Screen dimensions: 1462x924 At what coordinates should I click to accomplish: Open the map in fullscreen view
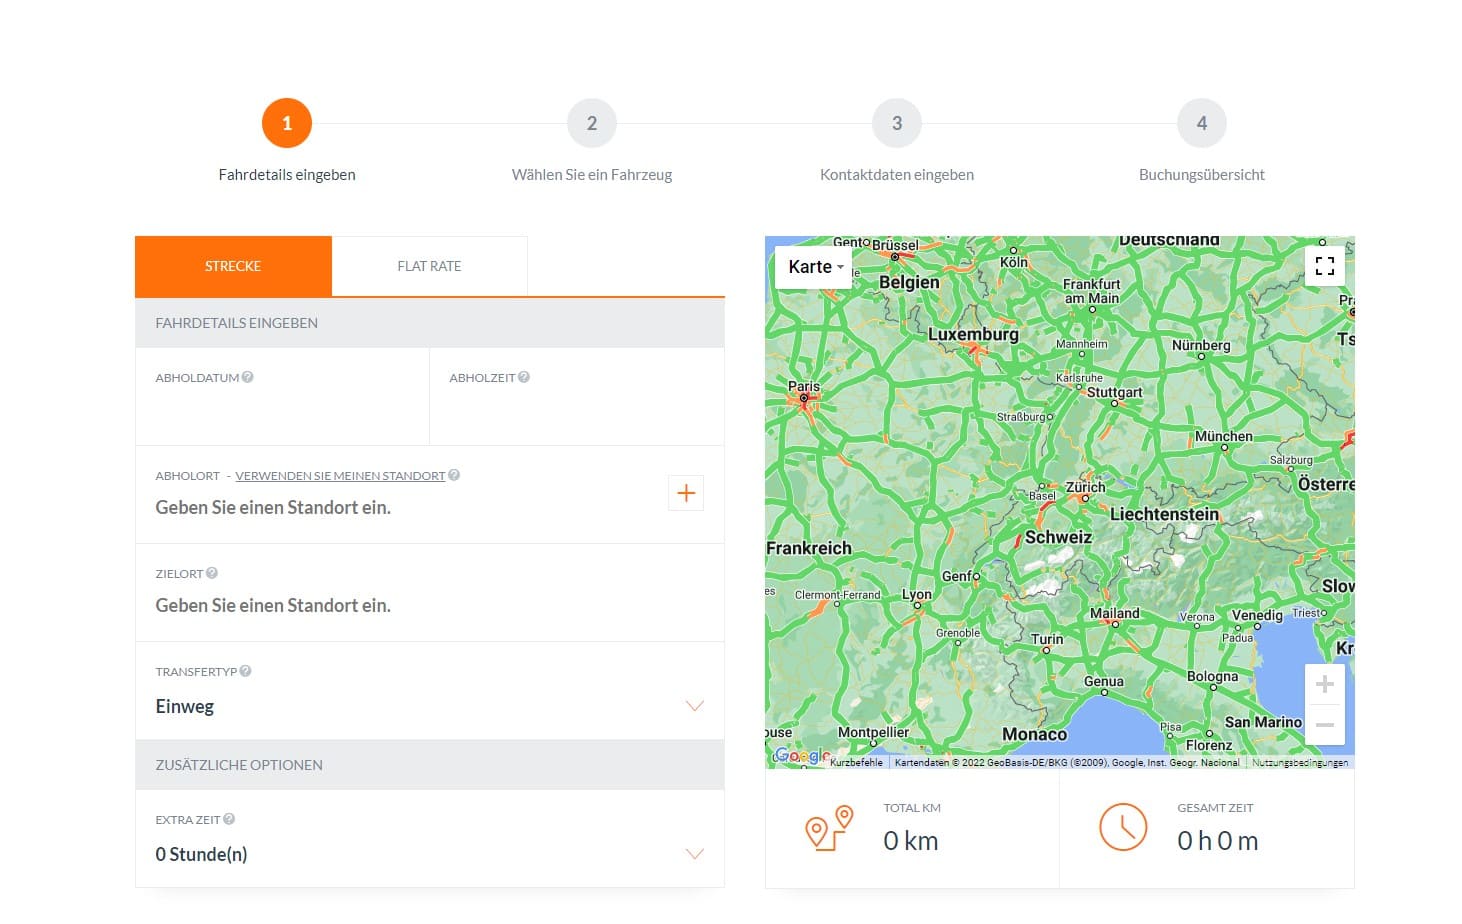point(1325,266)
